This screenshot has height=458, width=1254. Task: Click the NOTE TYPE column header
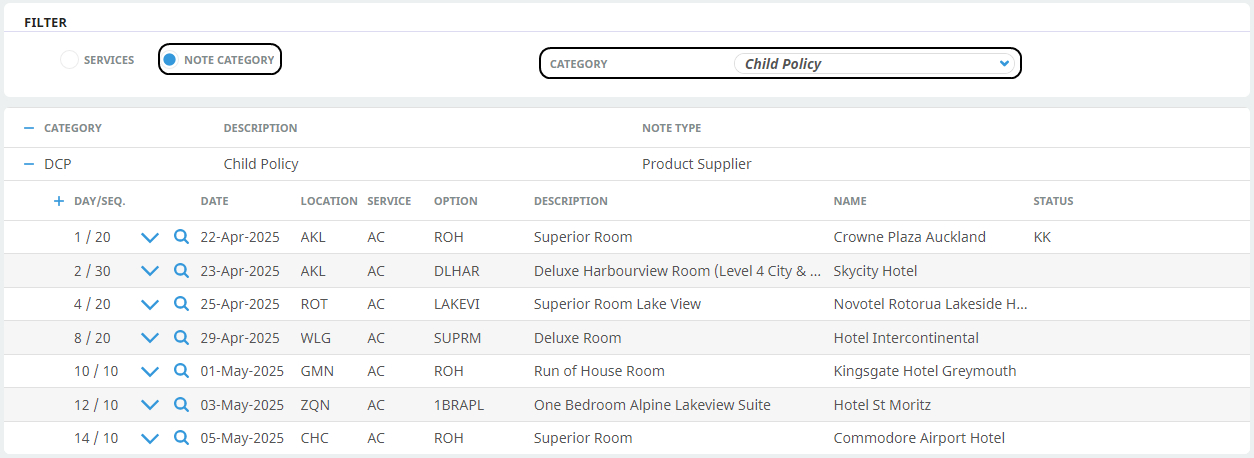(671, 128)
